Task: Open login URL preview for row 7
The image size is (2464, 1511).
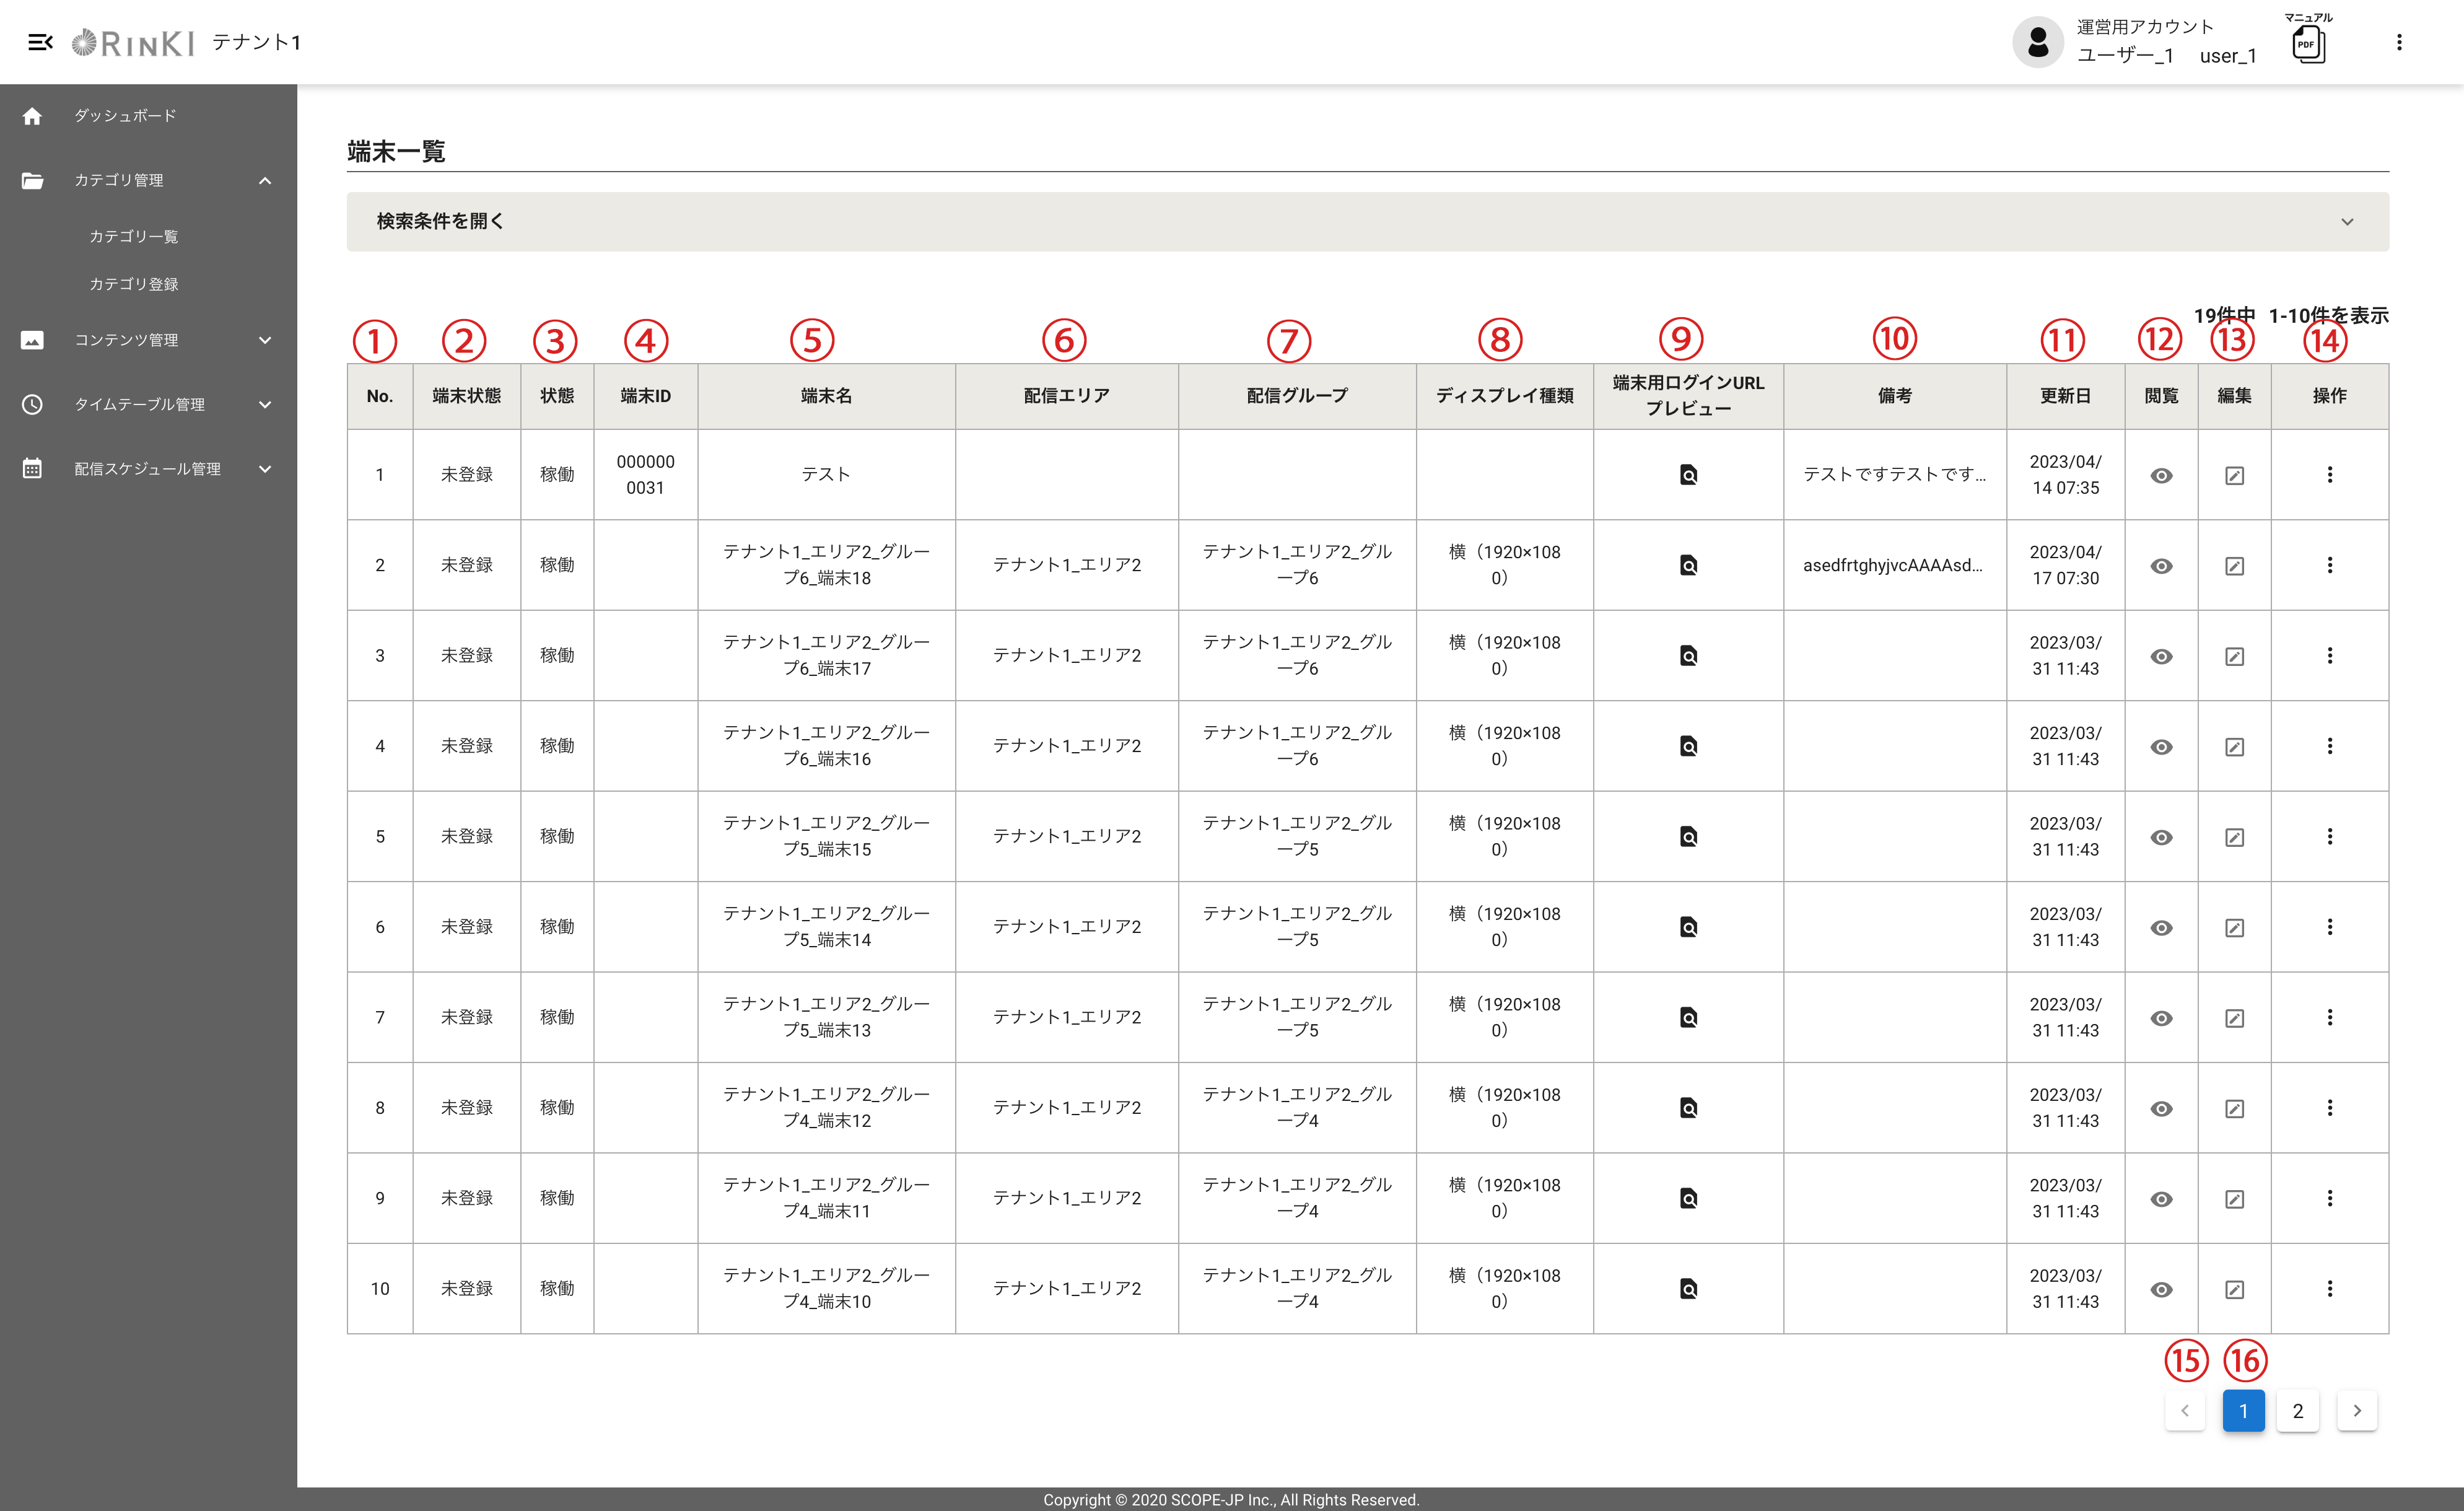Action: coord(1688,1018)
